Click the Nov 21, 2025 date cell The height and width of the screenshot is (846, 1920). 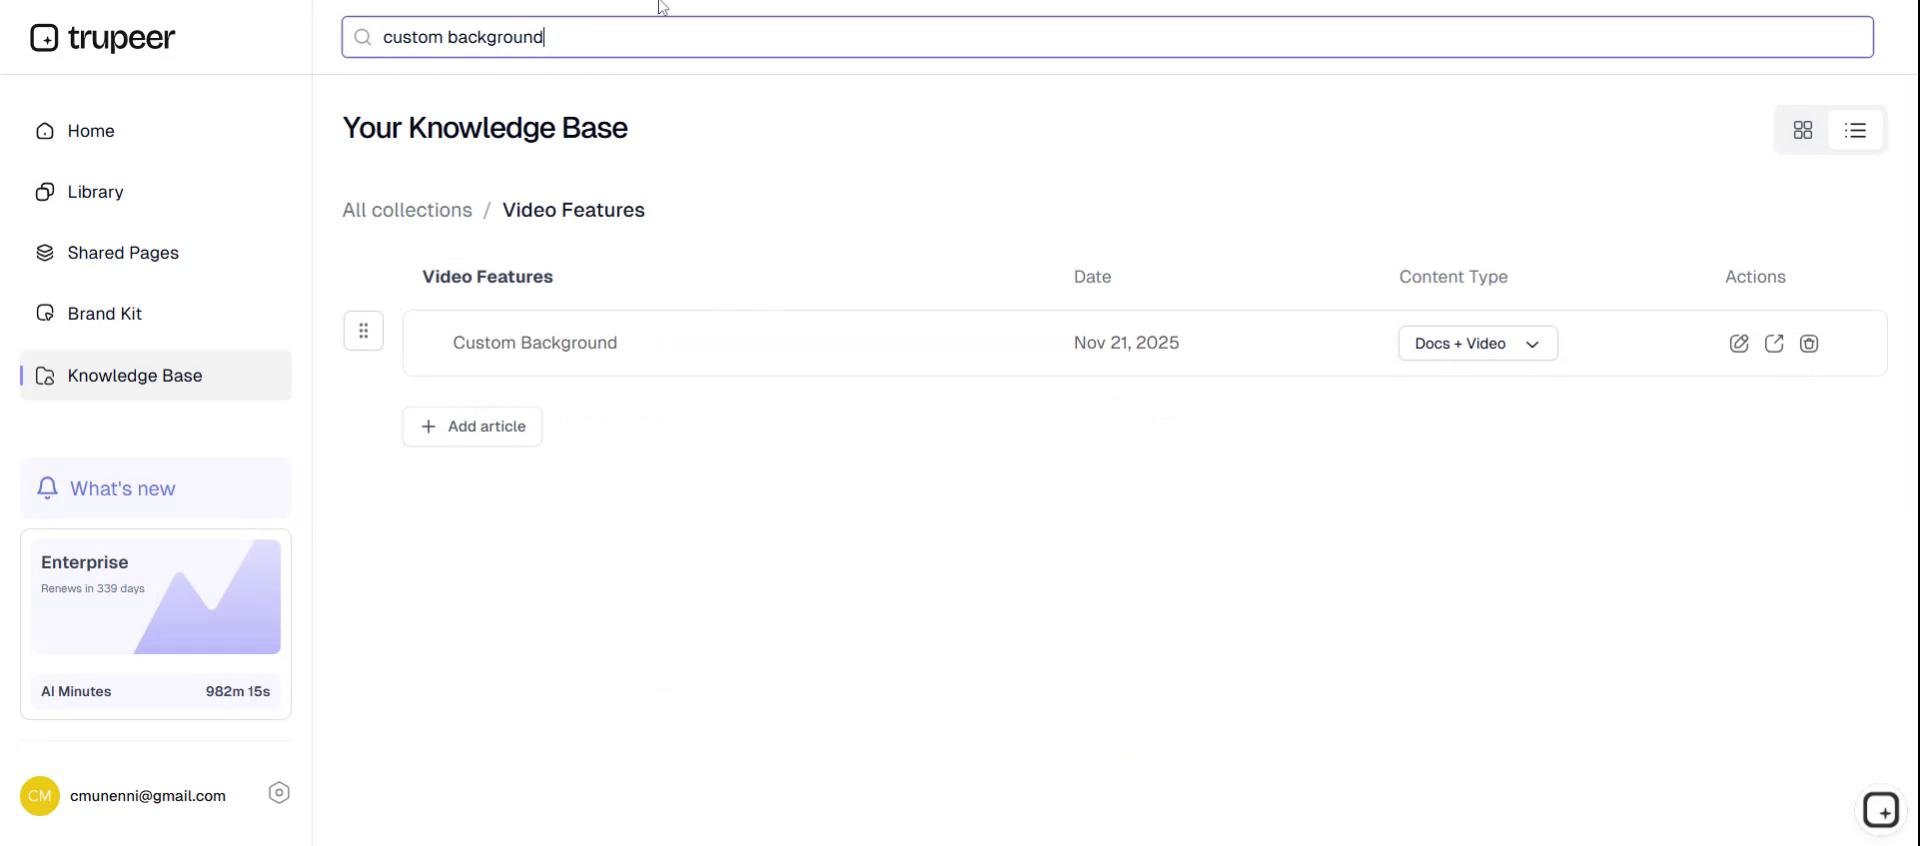1127,343
